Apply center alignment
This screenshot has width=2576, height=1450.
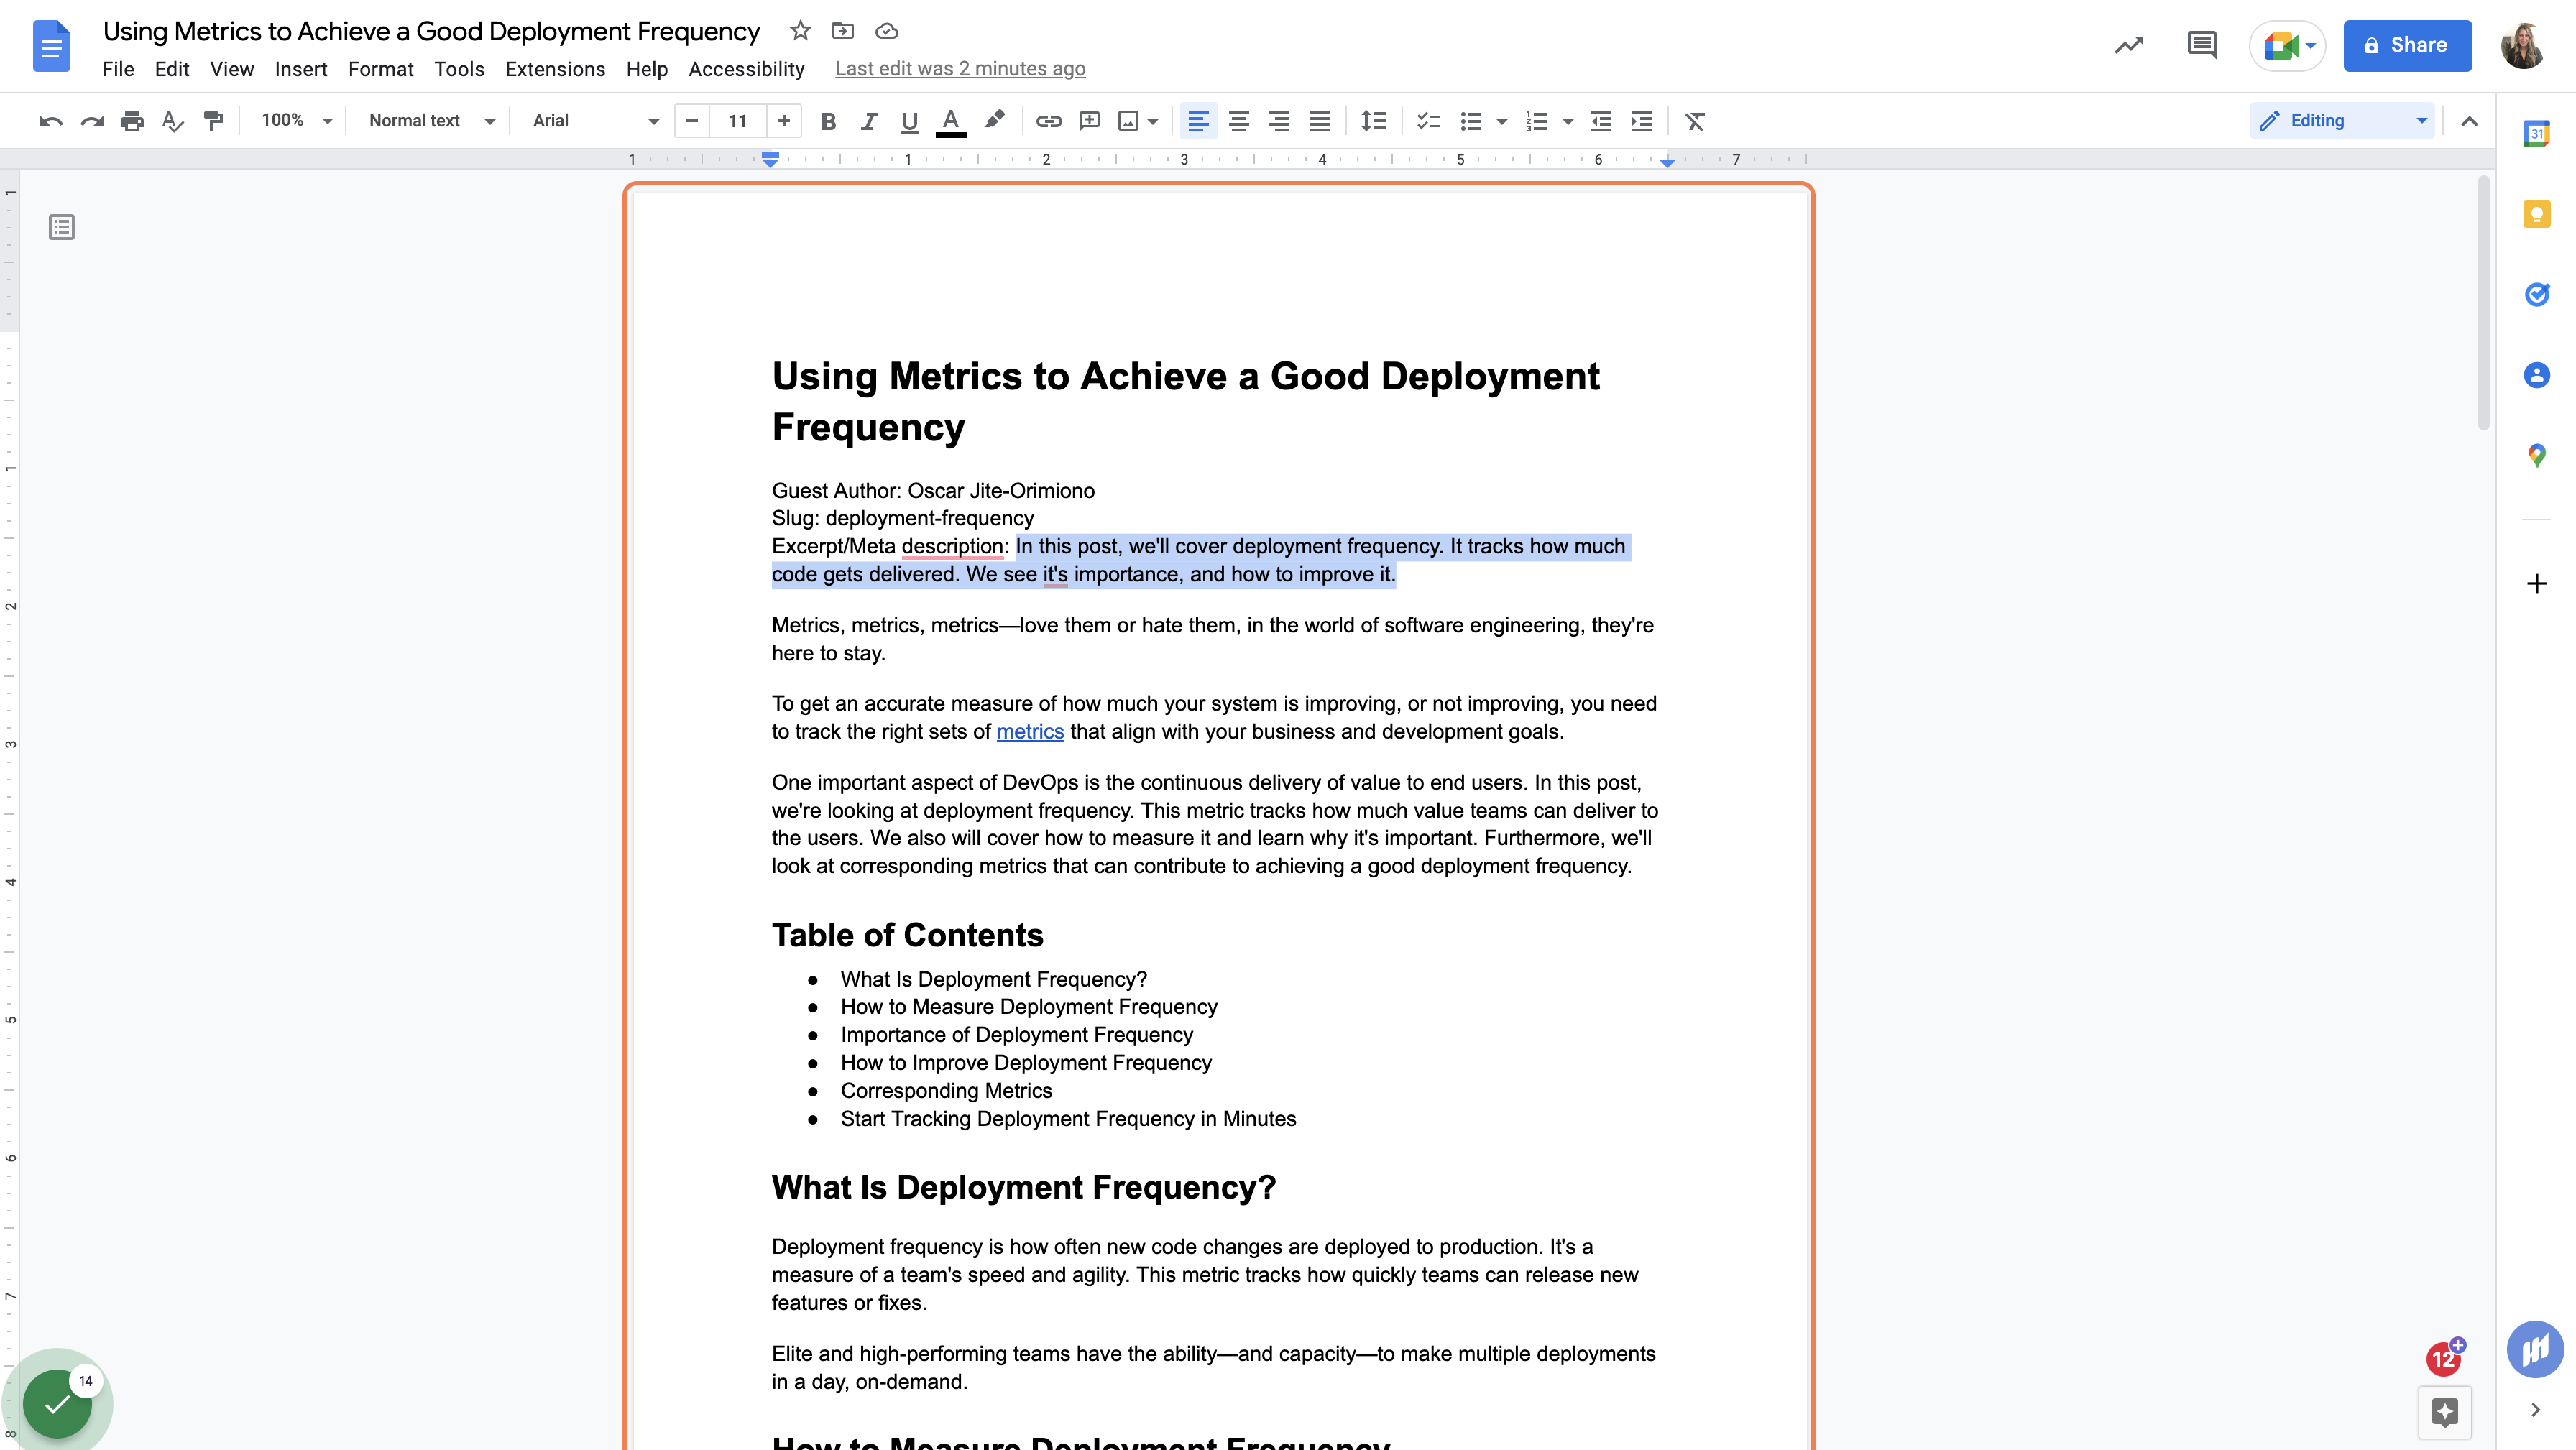pyautogui.click(x=1238, y=121)
